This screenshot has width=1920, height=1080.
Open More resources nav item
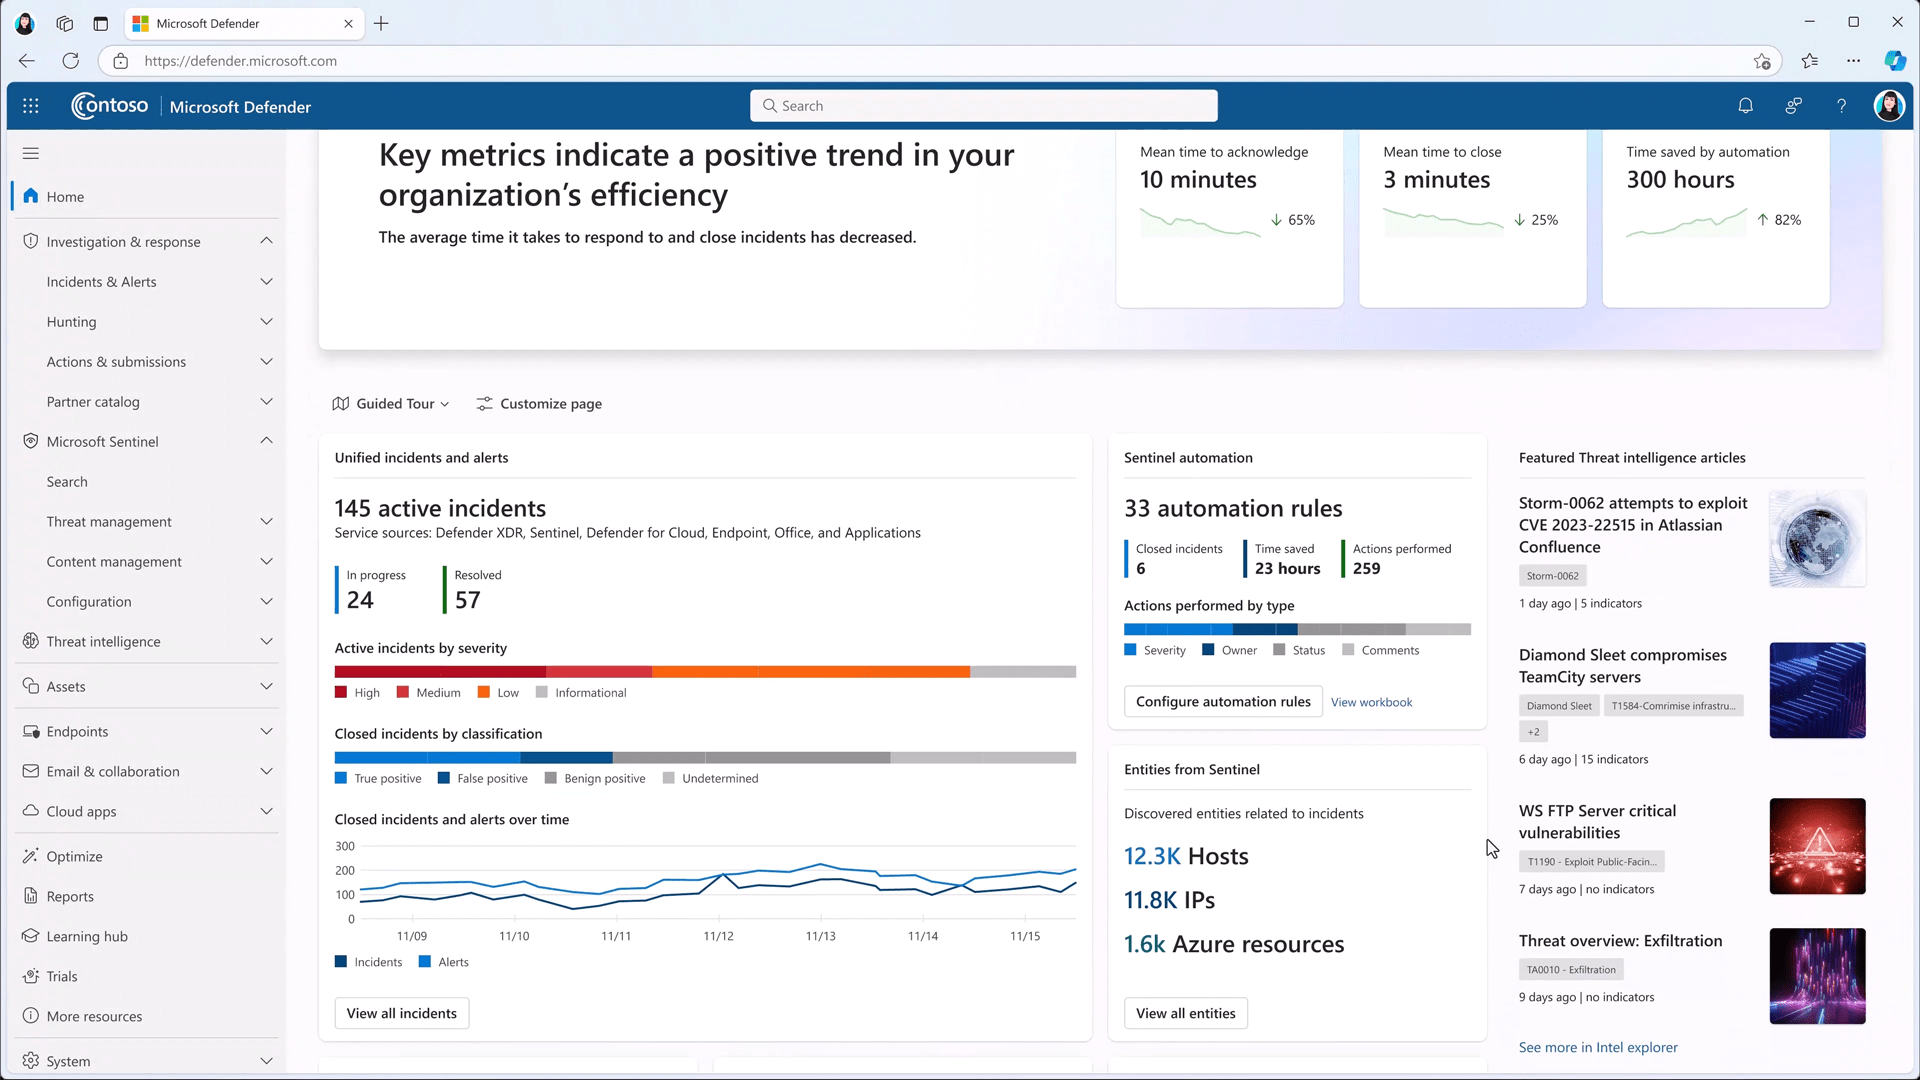tap(148, 1016)
